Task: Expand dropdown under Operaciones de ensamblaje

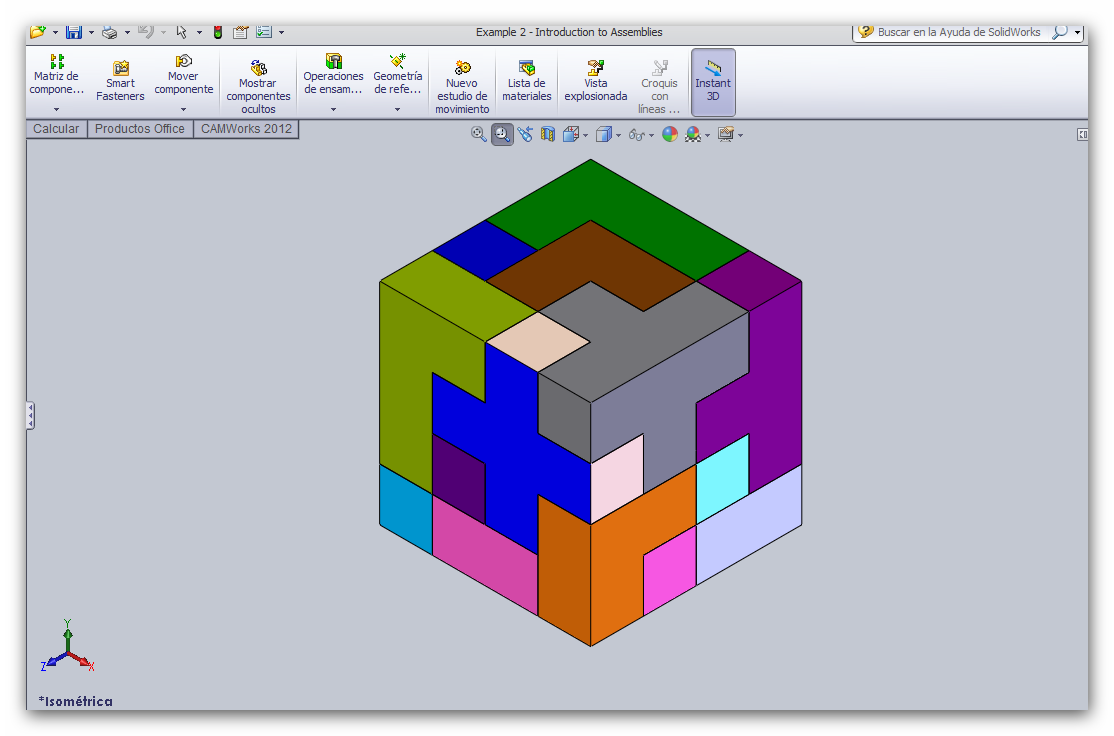Action: pos(333,109)
